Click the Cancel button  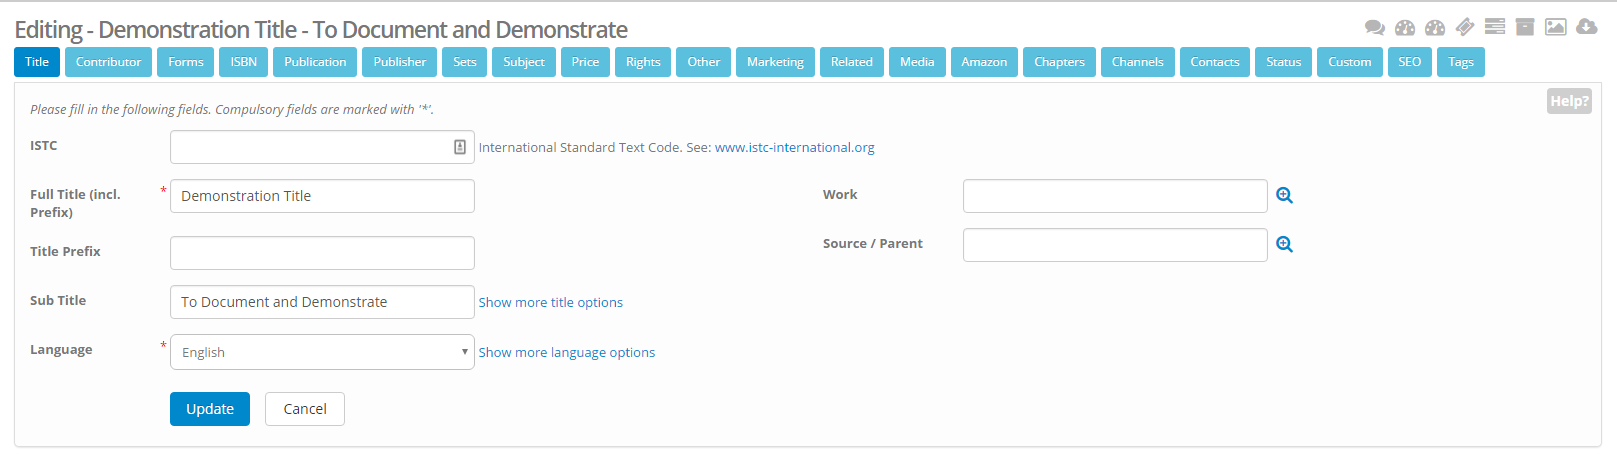click(x=305, y=409)
